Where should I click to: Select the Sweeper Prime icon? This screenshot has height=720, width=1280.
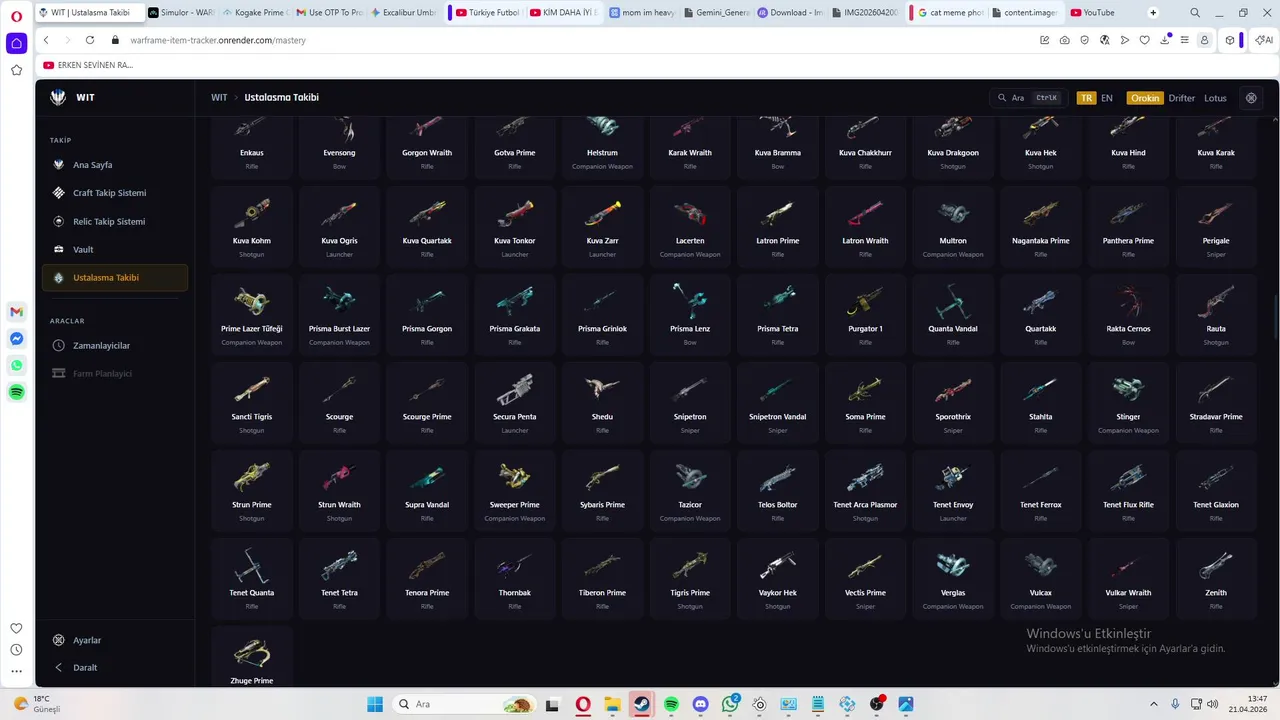515,477
